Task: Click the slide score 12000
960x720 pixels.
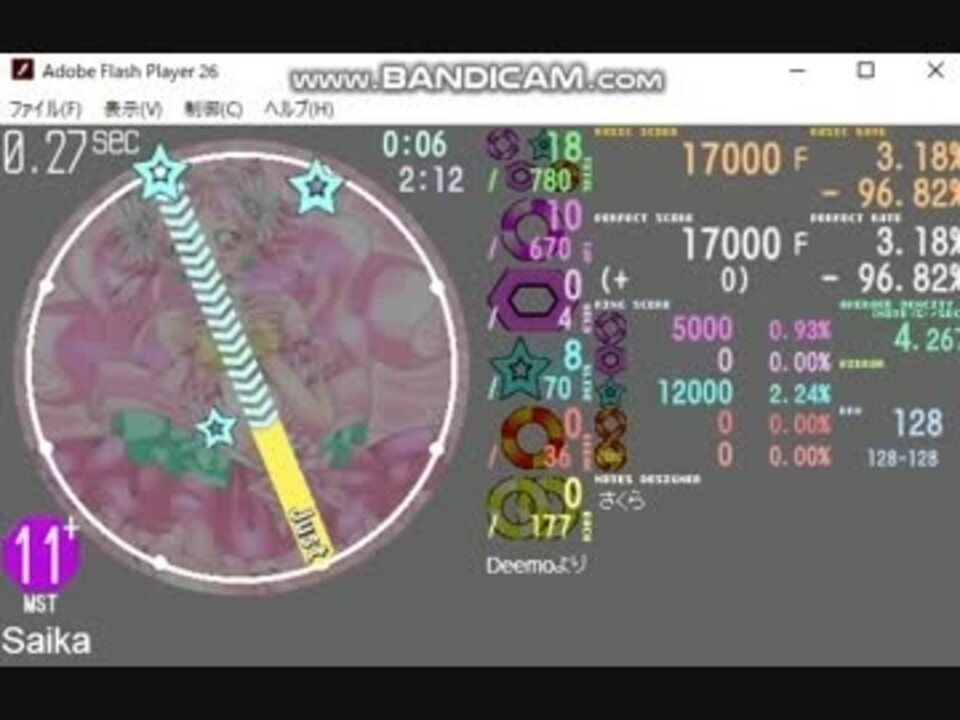Action: pyautogui.click(x=696, y=392)
